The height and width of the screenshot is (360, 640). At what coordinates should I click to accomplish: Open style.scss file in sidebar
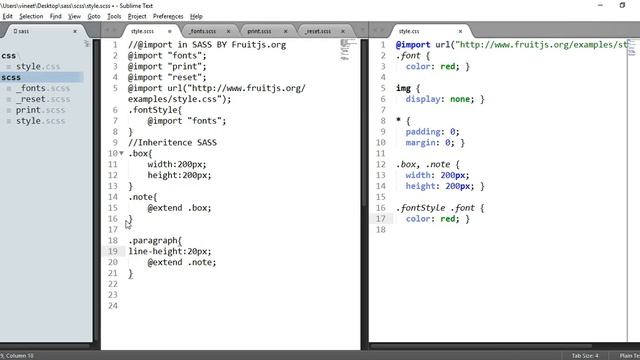click(40, 121)
